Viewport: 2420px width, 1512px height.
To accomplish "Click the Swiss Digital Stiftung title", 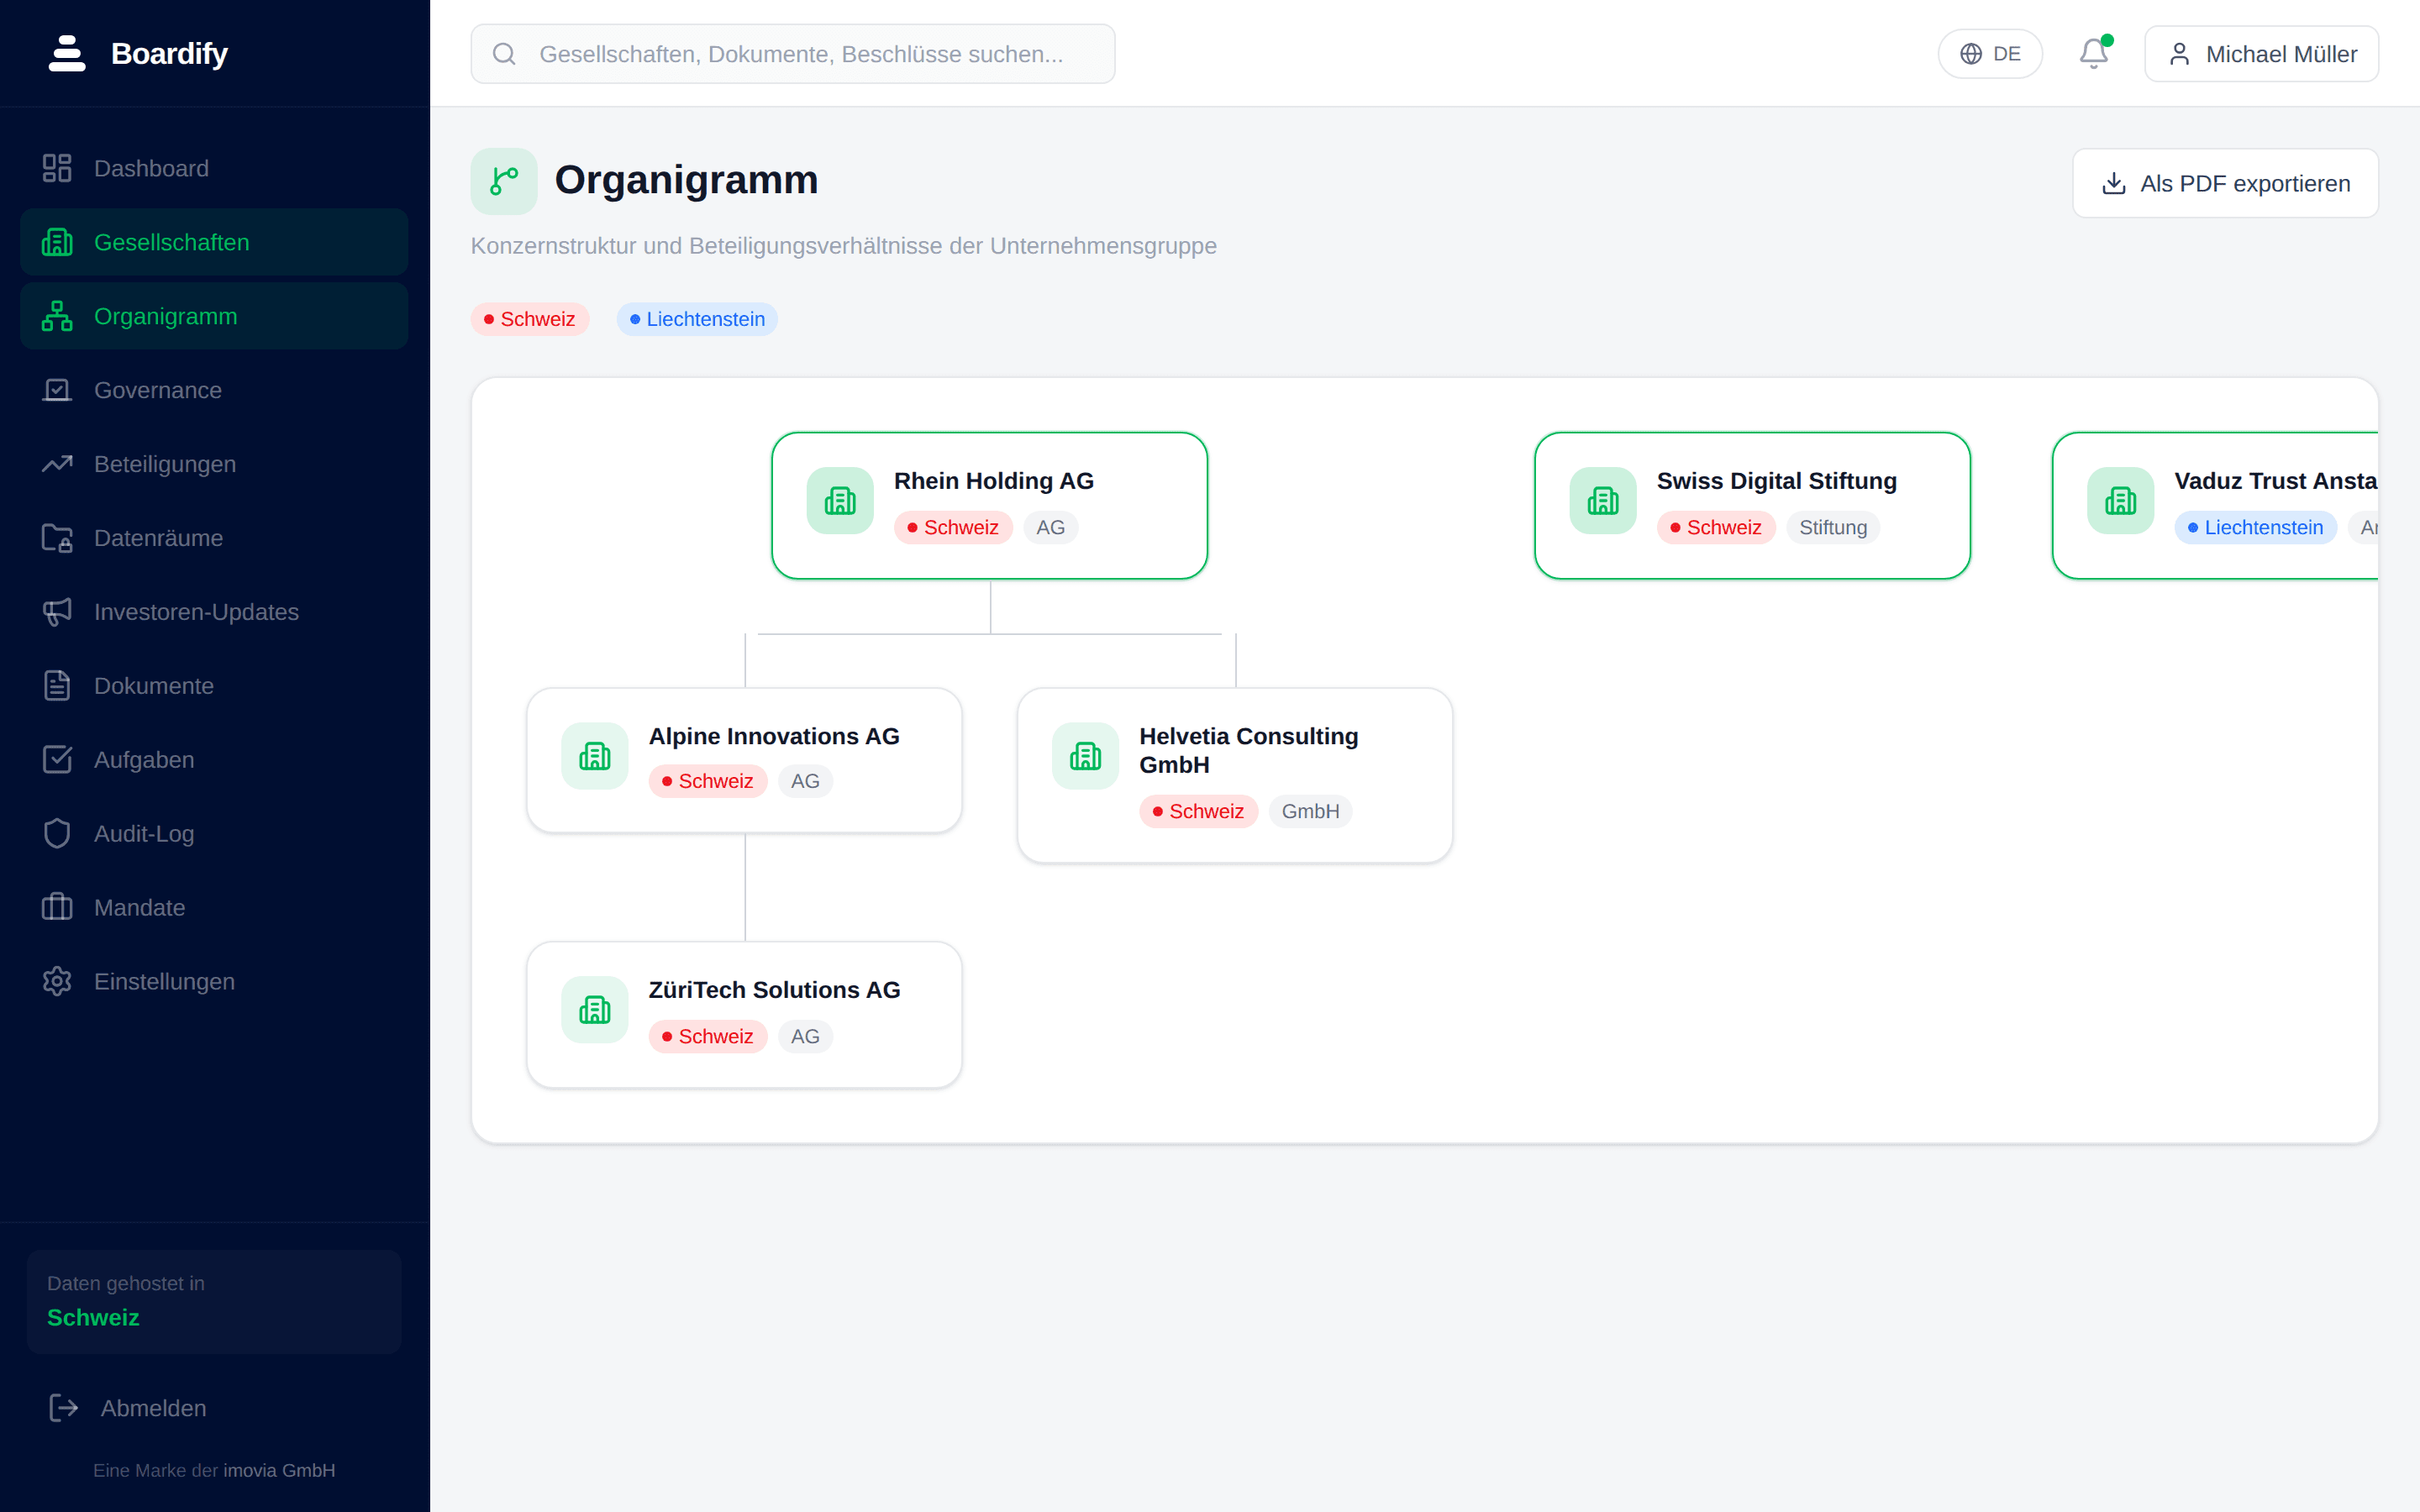I will point(1776,481).
